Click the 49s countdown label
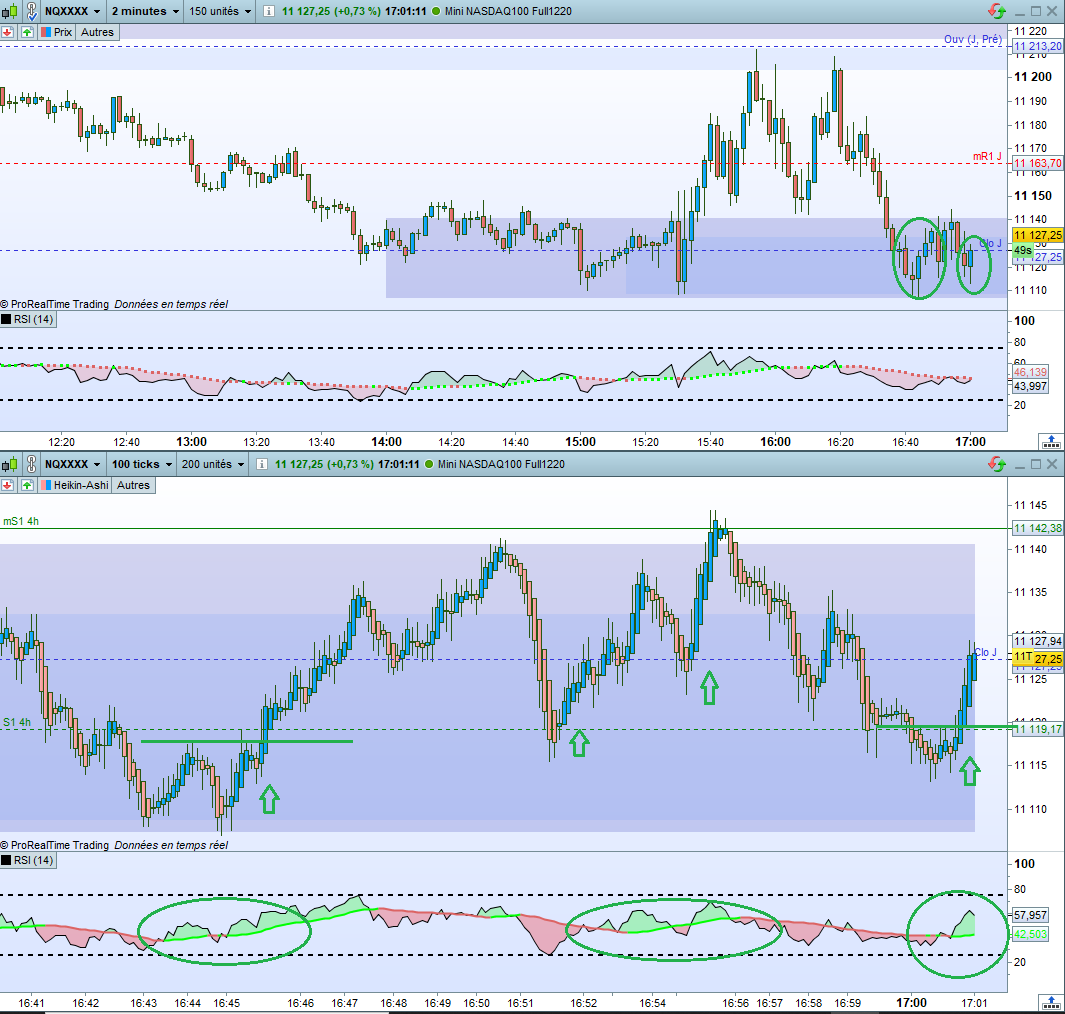This screenshot has height=1014, width=1065. click(x=1022, y=251)
